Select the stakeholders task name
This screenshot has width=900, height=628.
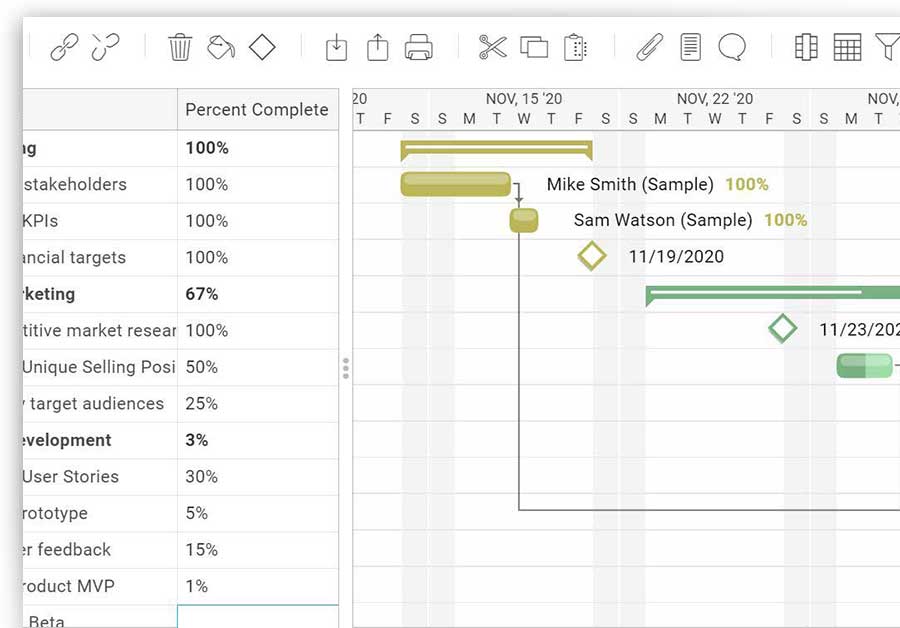pyautogui.click(x=75, y=184)
